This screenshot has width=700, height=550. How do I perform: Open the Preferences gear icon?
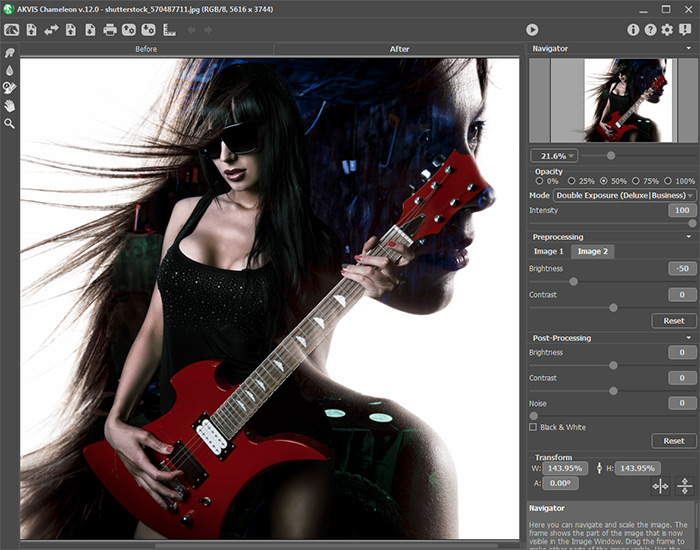click(667, 30)
